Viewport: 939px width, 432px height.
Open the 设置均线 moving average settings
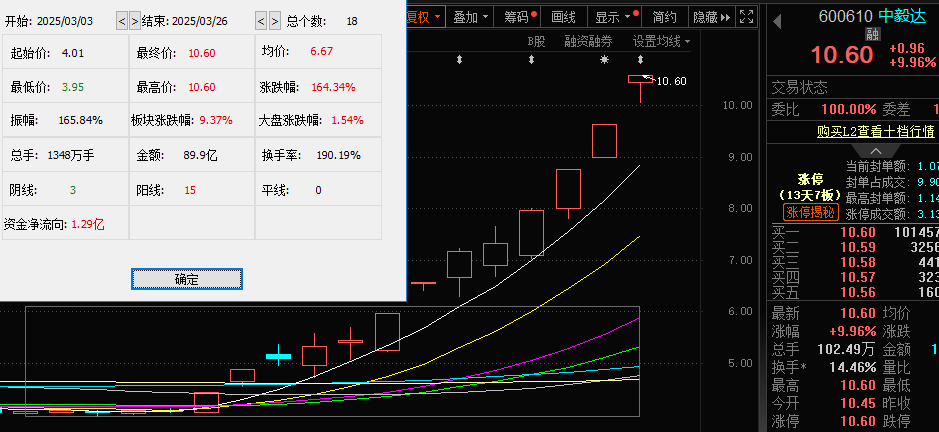pyautogui.click(x=660, y=41)
